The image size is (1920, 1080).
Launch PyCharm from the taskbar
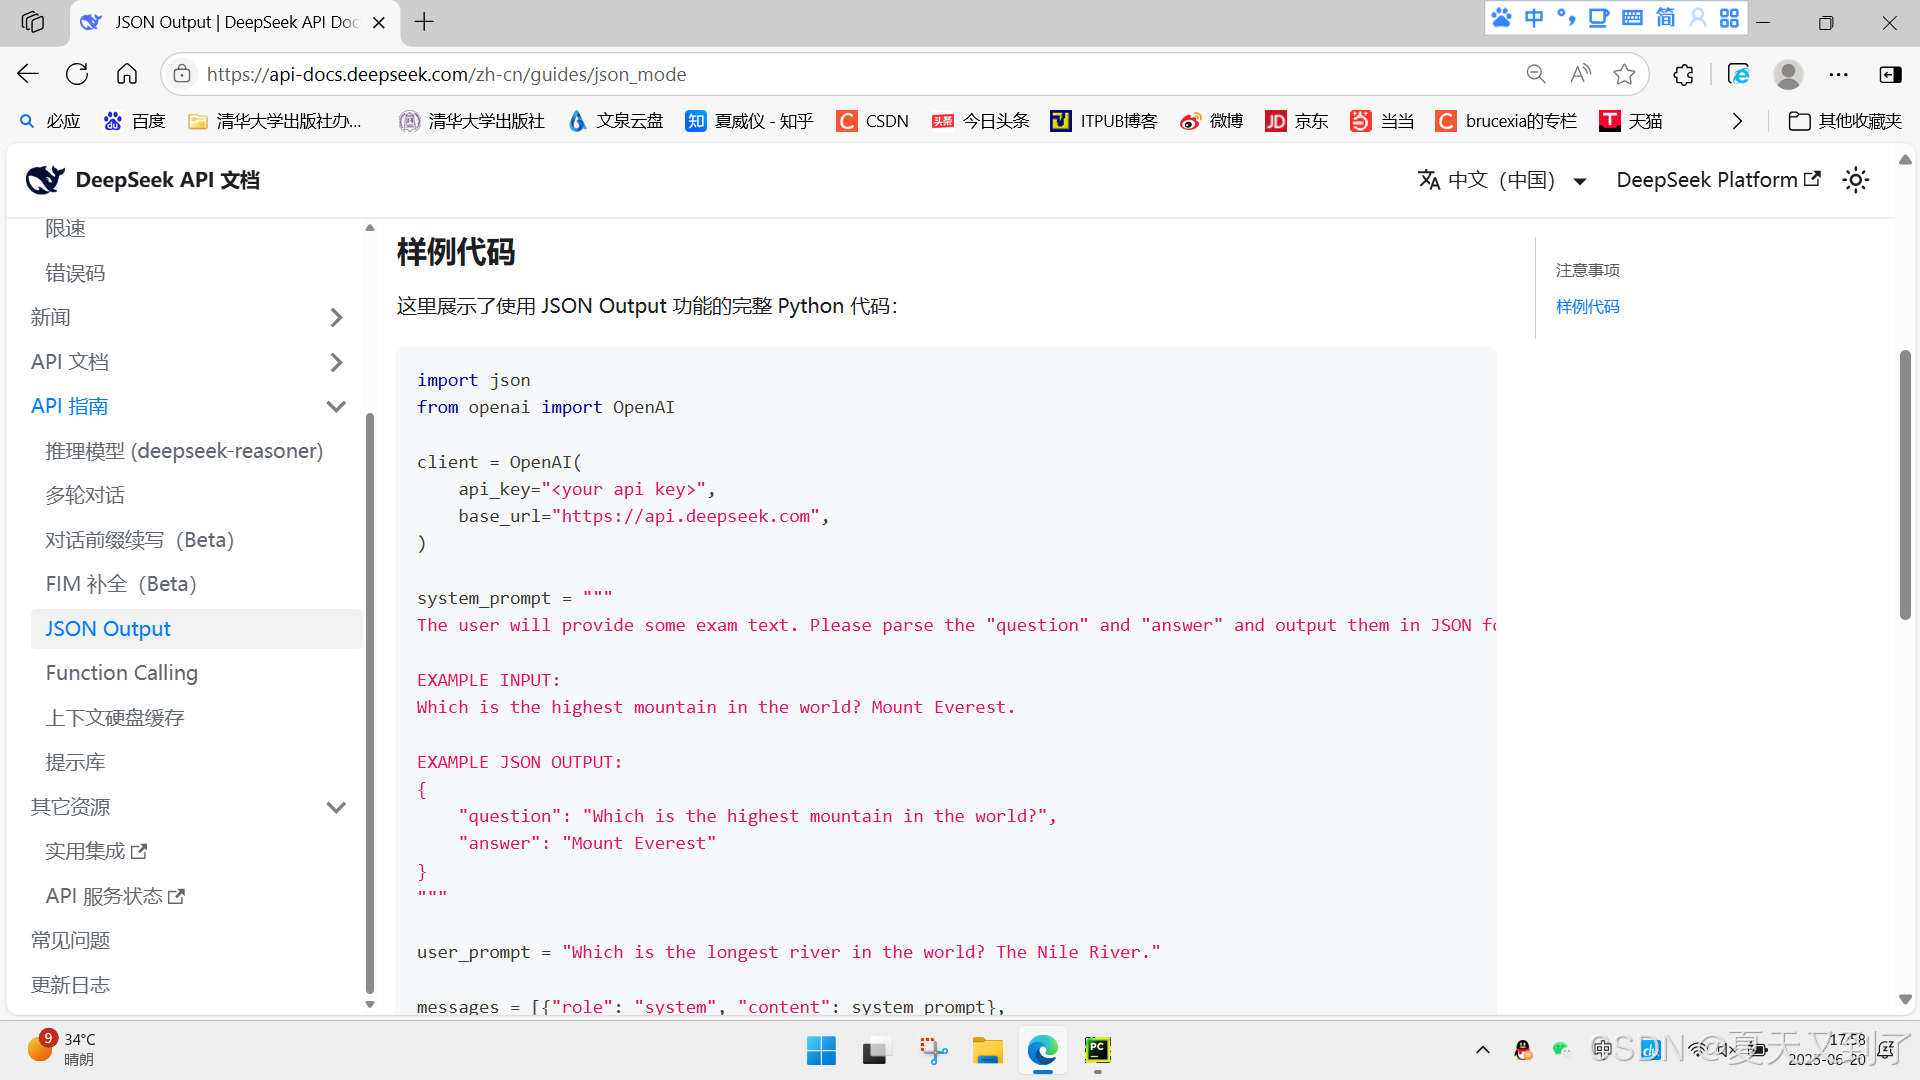coord(1097,1051)
